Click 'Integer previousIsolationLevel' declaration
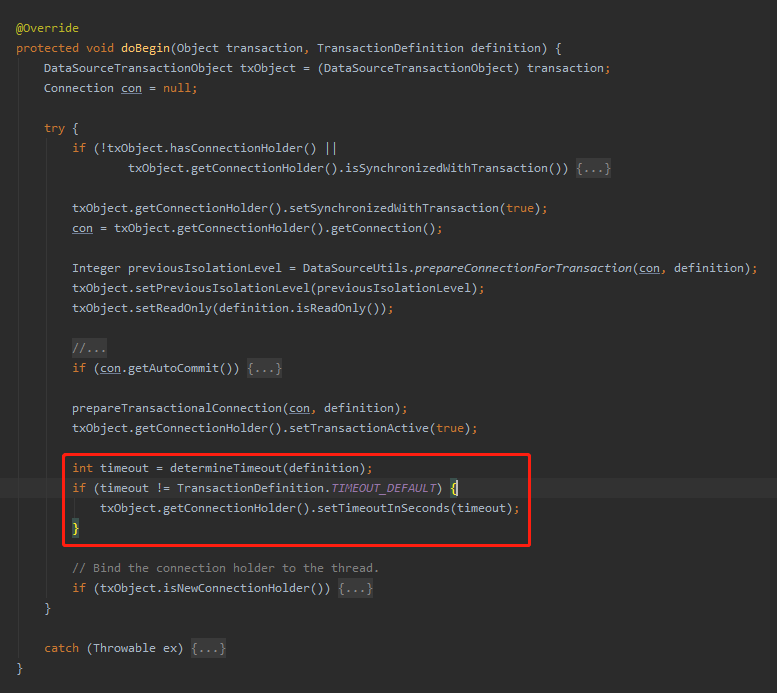The image size is (777, 693). point(176,269)
